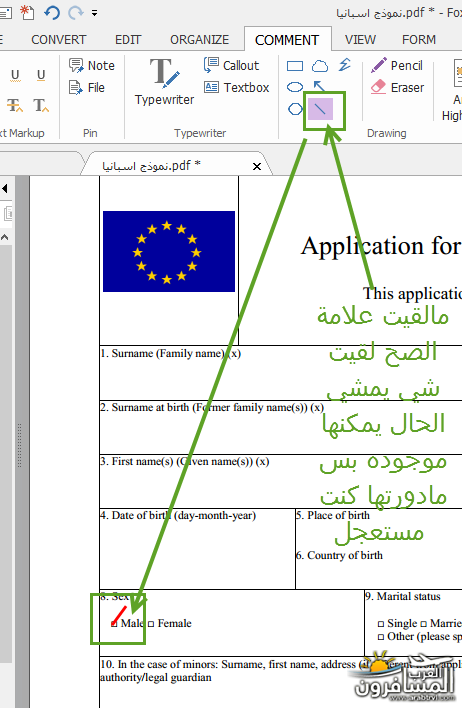Choose the Eraser tool

pos(397,87)
